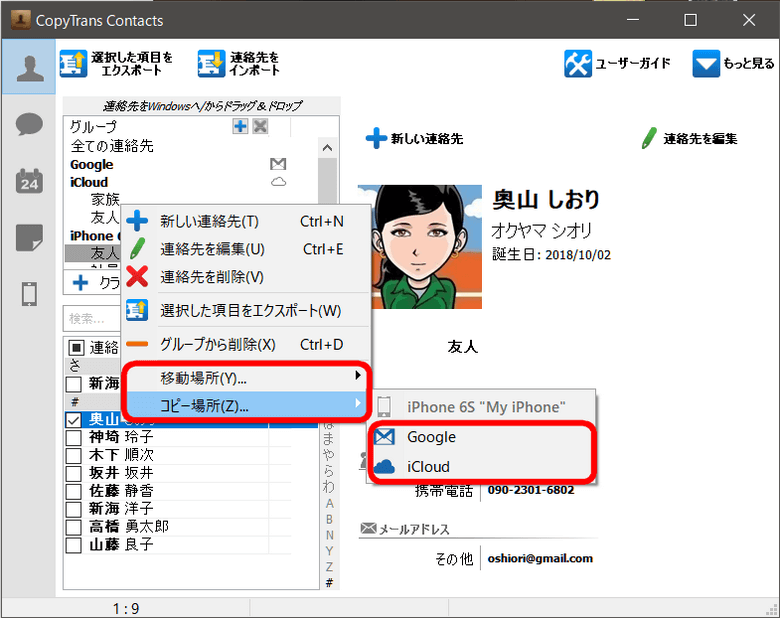The image size is (780, 618).
Task: Select the 家族 group under iCloud
Action: (105, 200)
